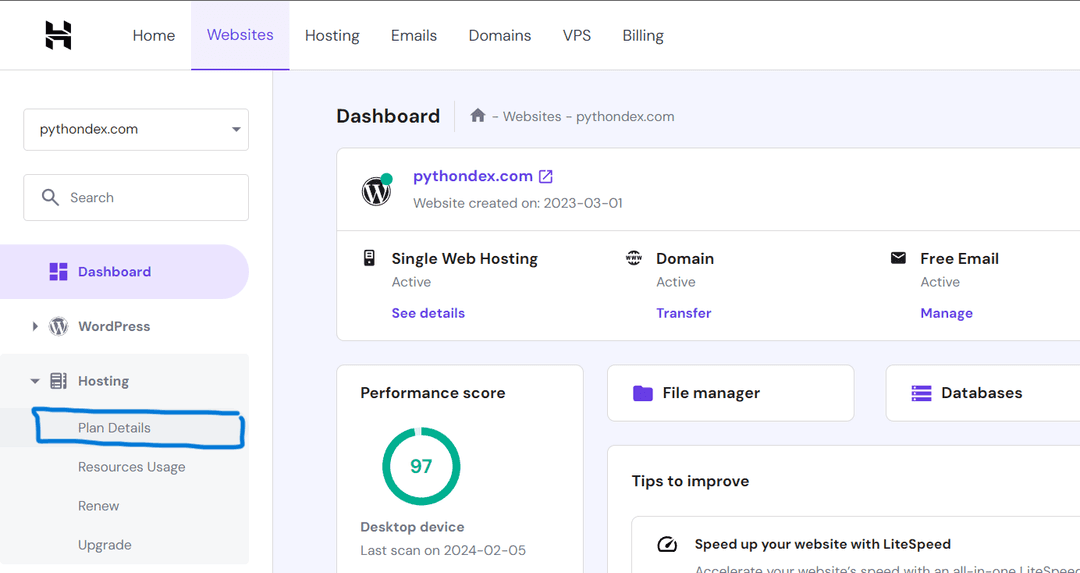Viewport: 1080px width, 573px height.
Task: Switch to the Domains tab
Action: 500,35
